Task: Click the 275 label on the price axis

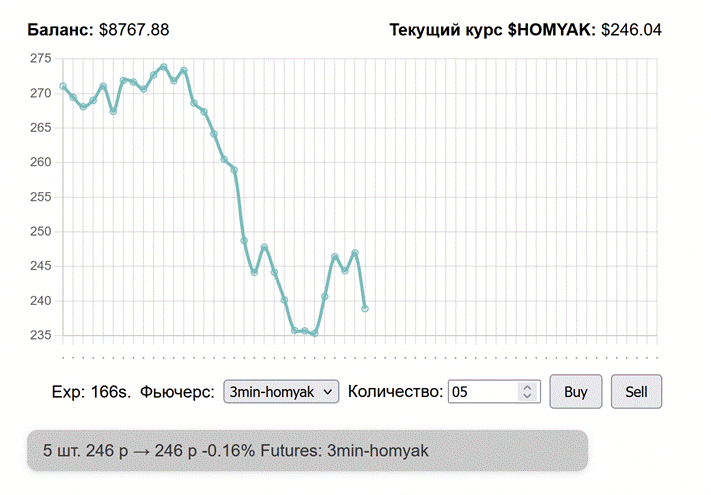Action: tap(41, 59)
